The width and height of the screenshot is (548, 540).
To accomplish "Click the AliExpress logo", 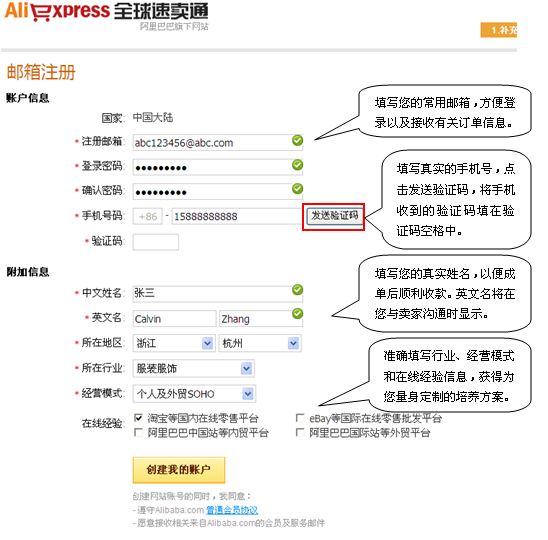I will (x=106, y=12).
